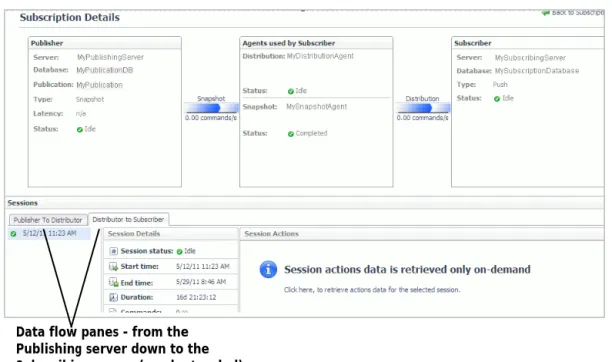Select the 5/12/11 11:23 AM session
The image size is (612, 362).
click(50, 234)
